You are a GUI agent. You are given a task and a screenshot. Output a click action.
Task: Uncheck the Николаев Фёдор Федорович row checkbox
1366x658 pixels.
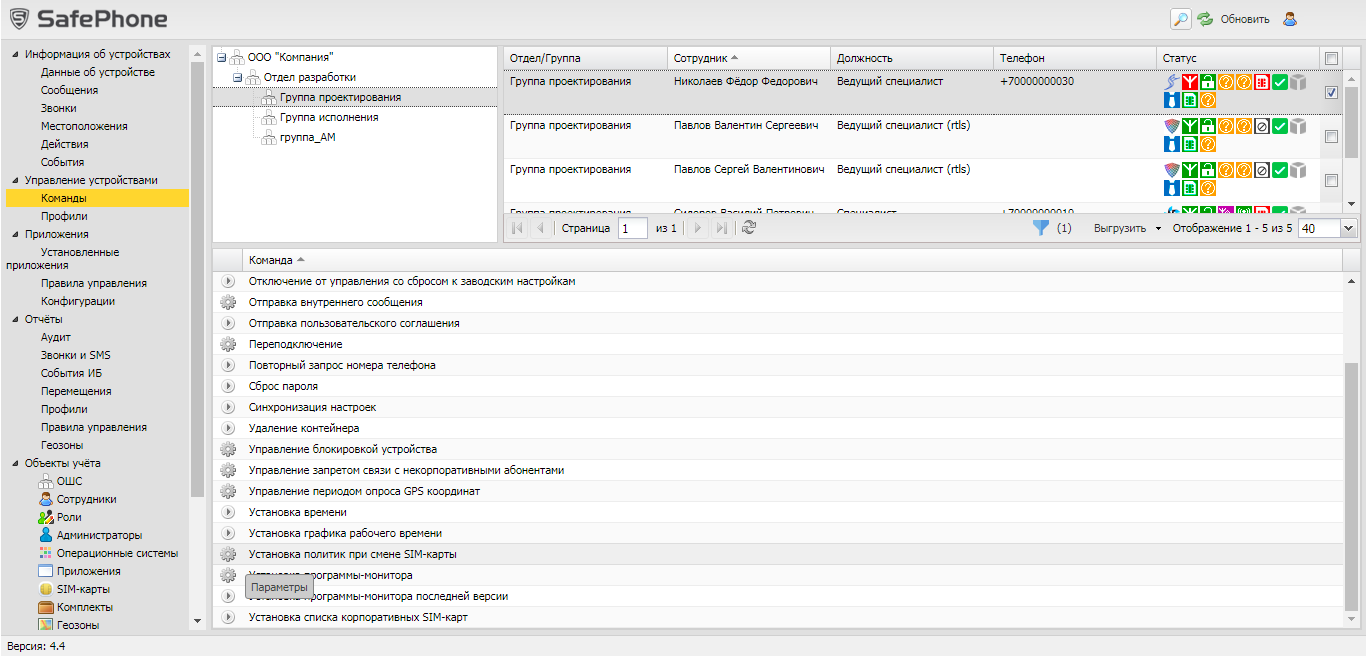pos(1331,92)
